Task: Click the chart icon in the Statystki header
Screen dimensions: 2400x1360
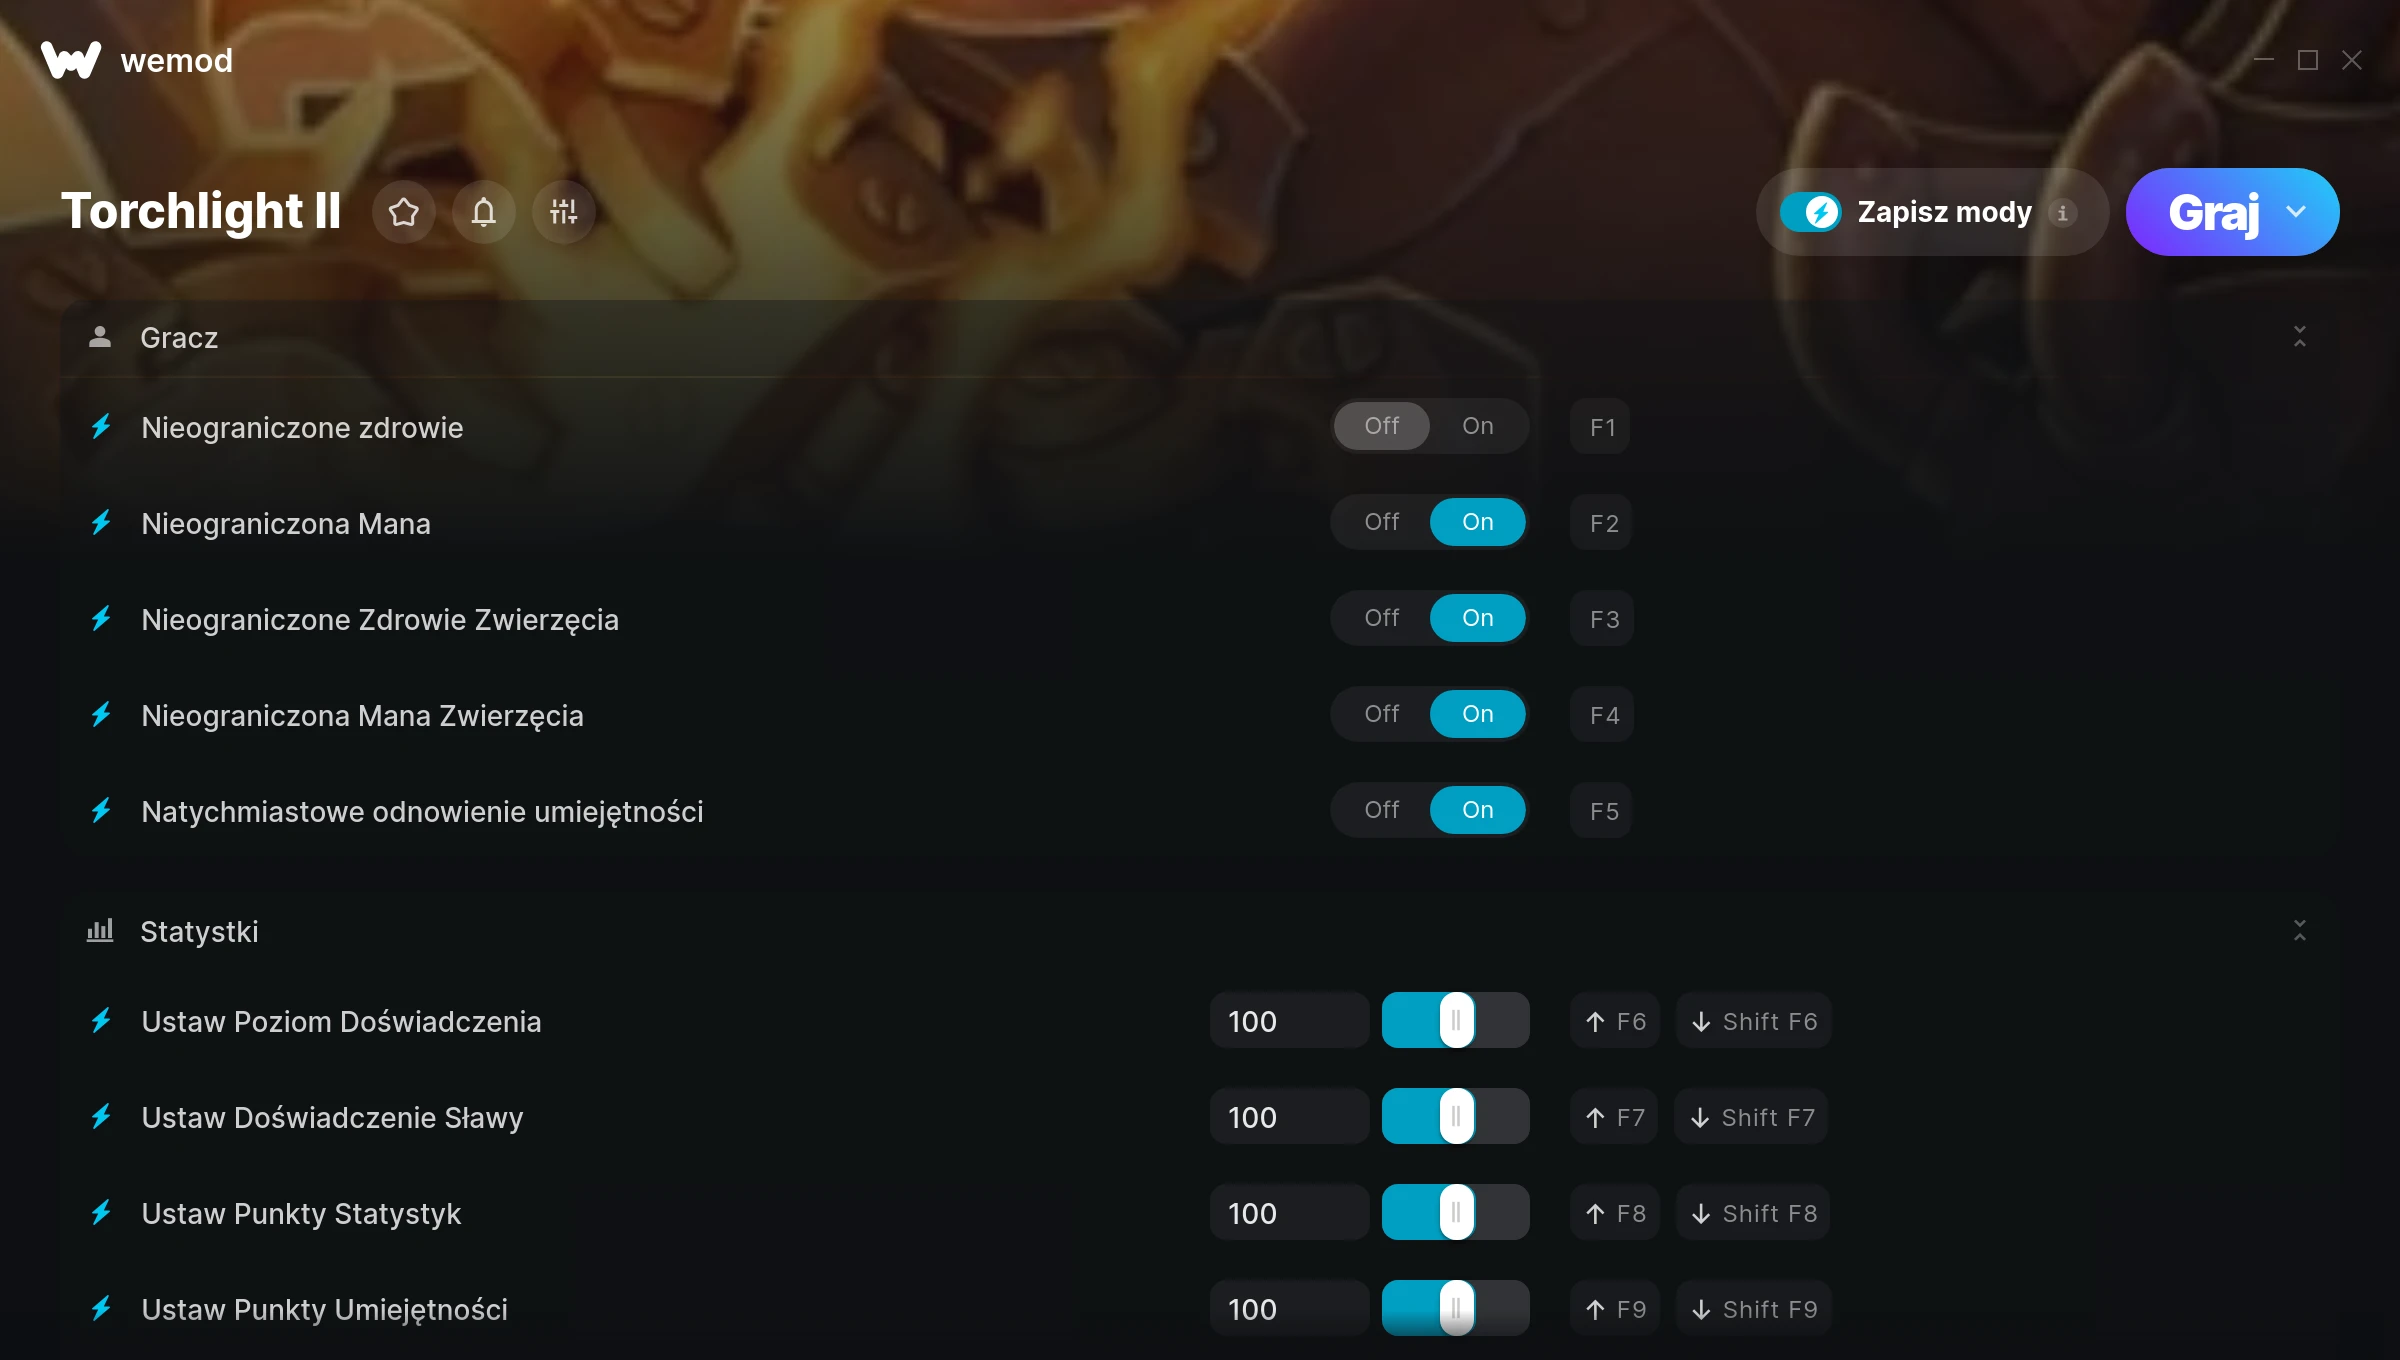Action: click(100, 931)
